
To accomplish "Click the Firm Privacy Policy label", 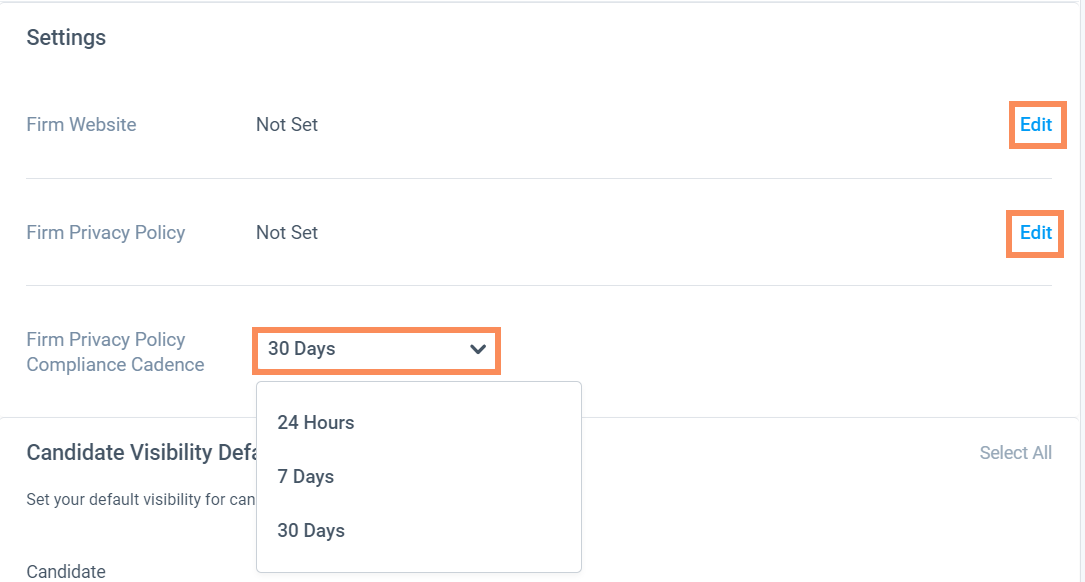I will (106, 233).
